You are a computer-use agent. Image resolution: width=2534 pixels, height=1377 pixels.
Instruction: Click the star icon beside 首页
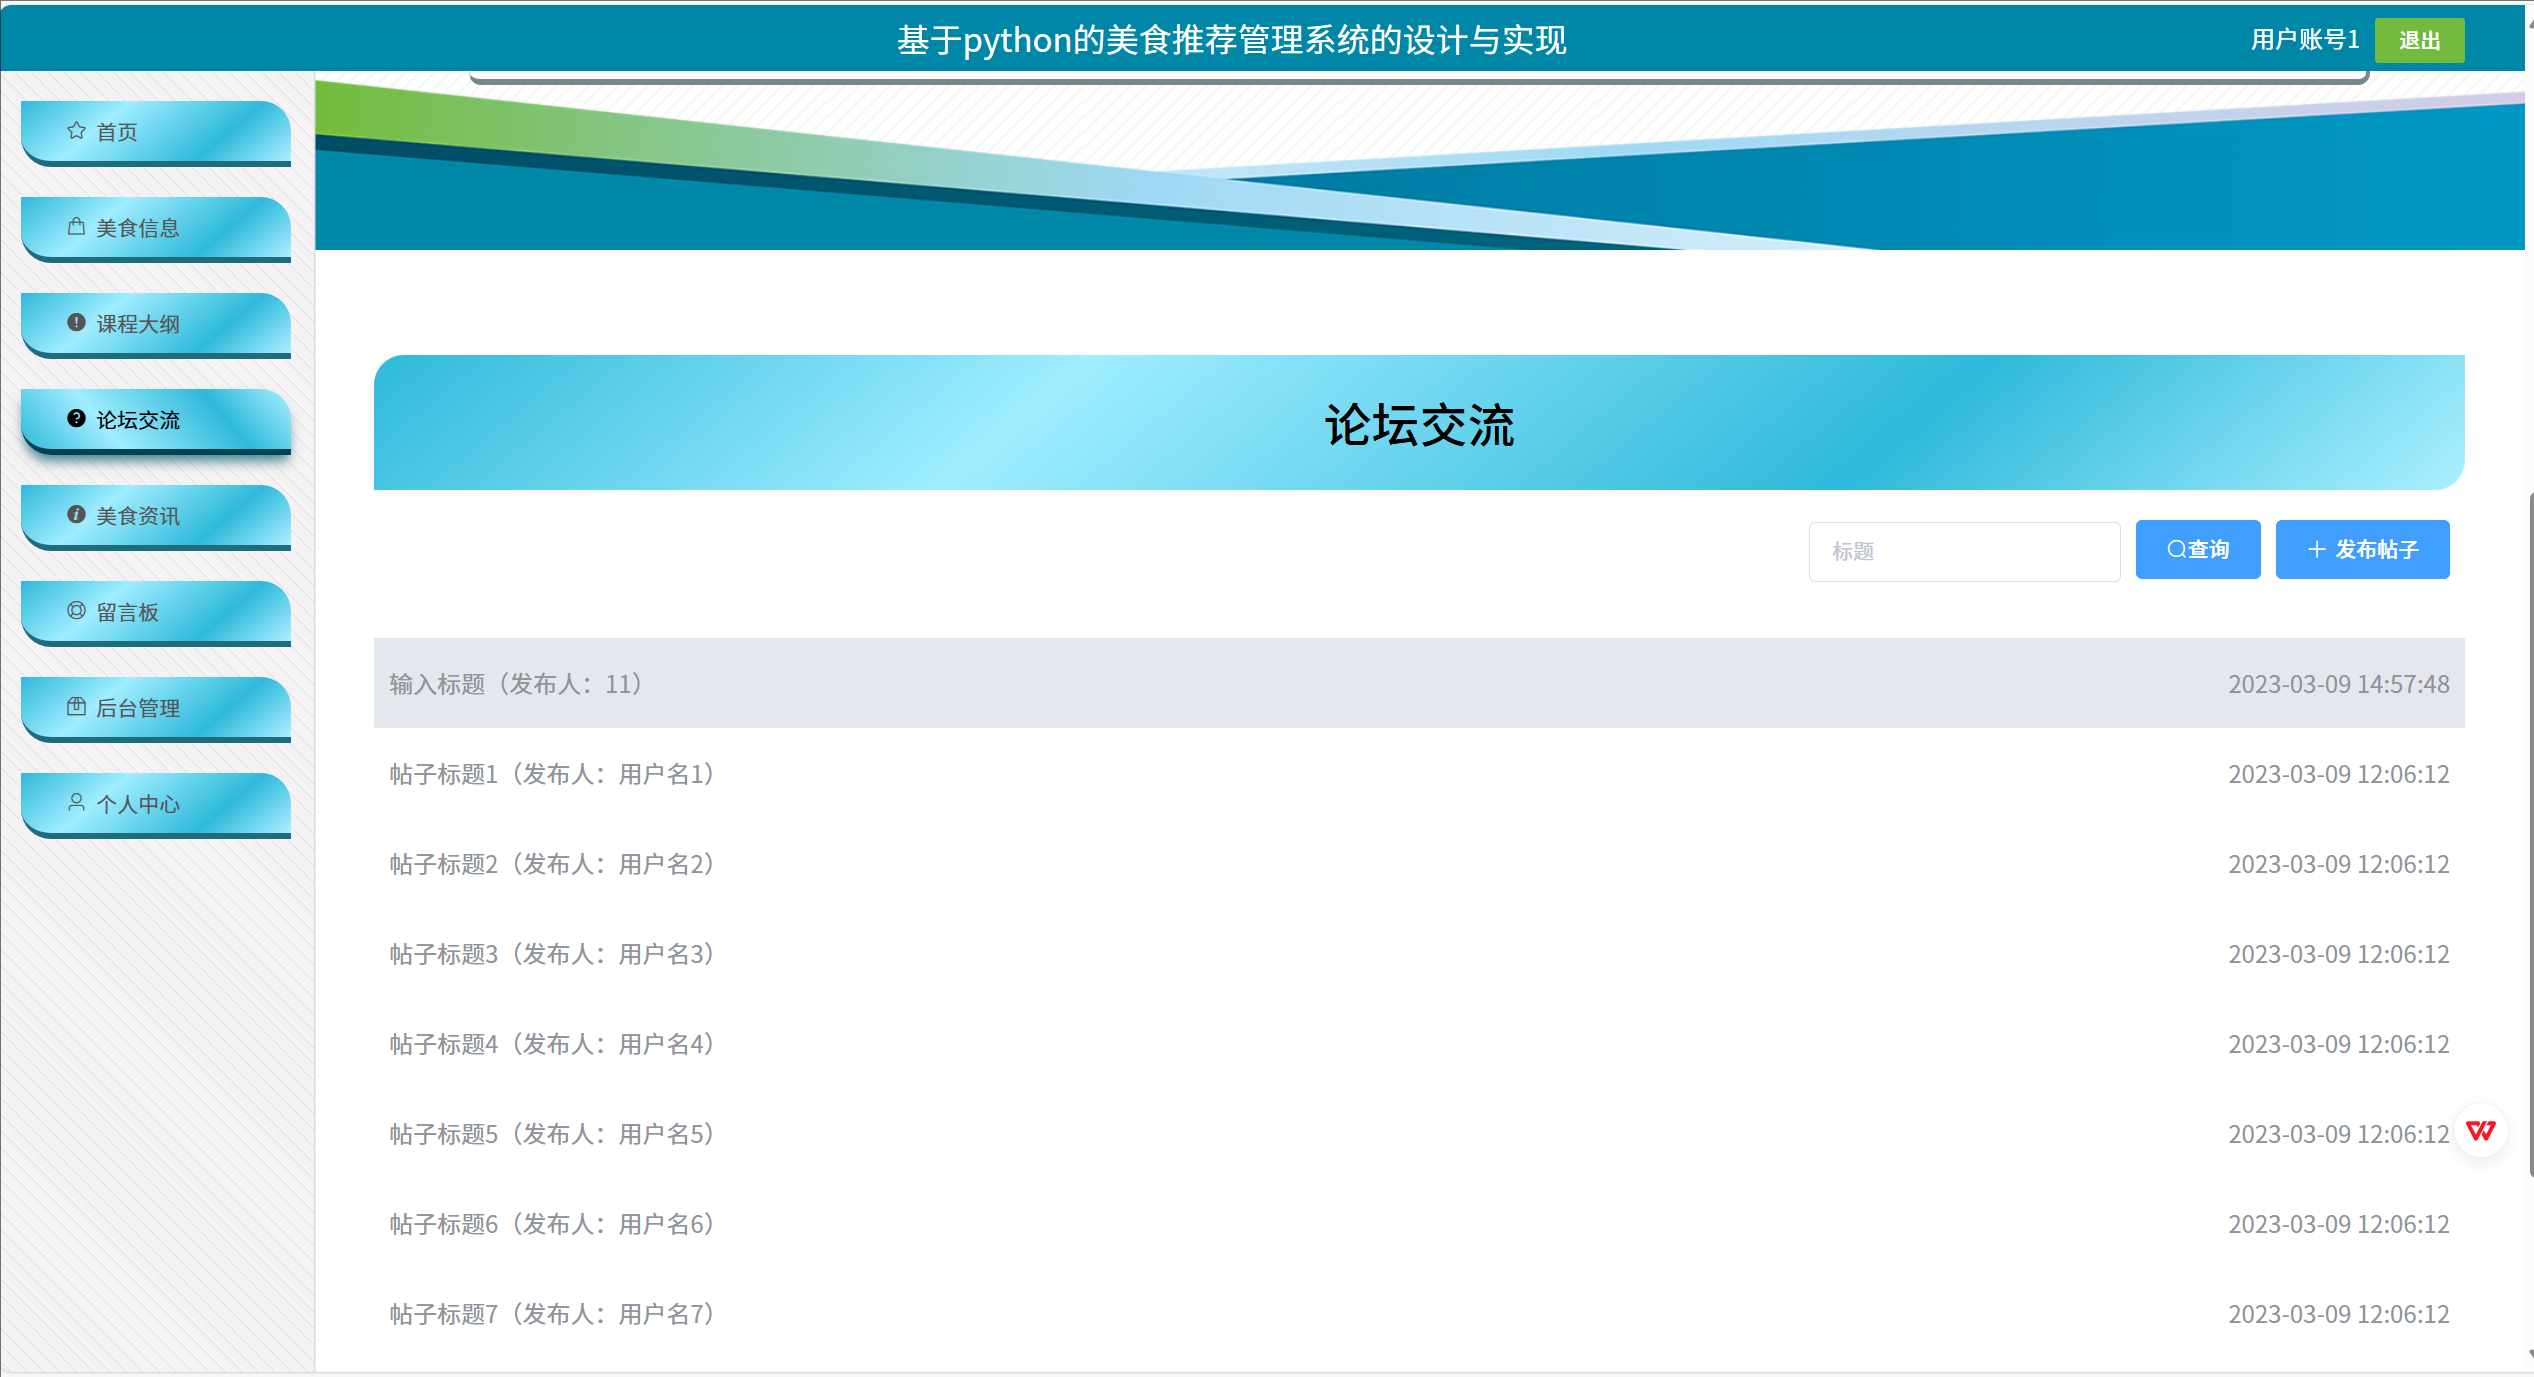(76, 131)
